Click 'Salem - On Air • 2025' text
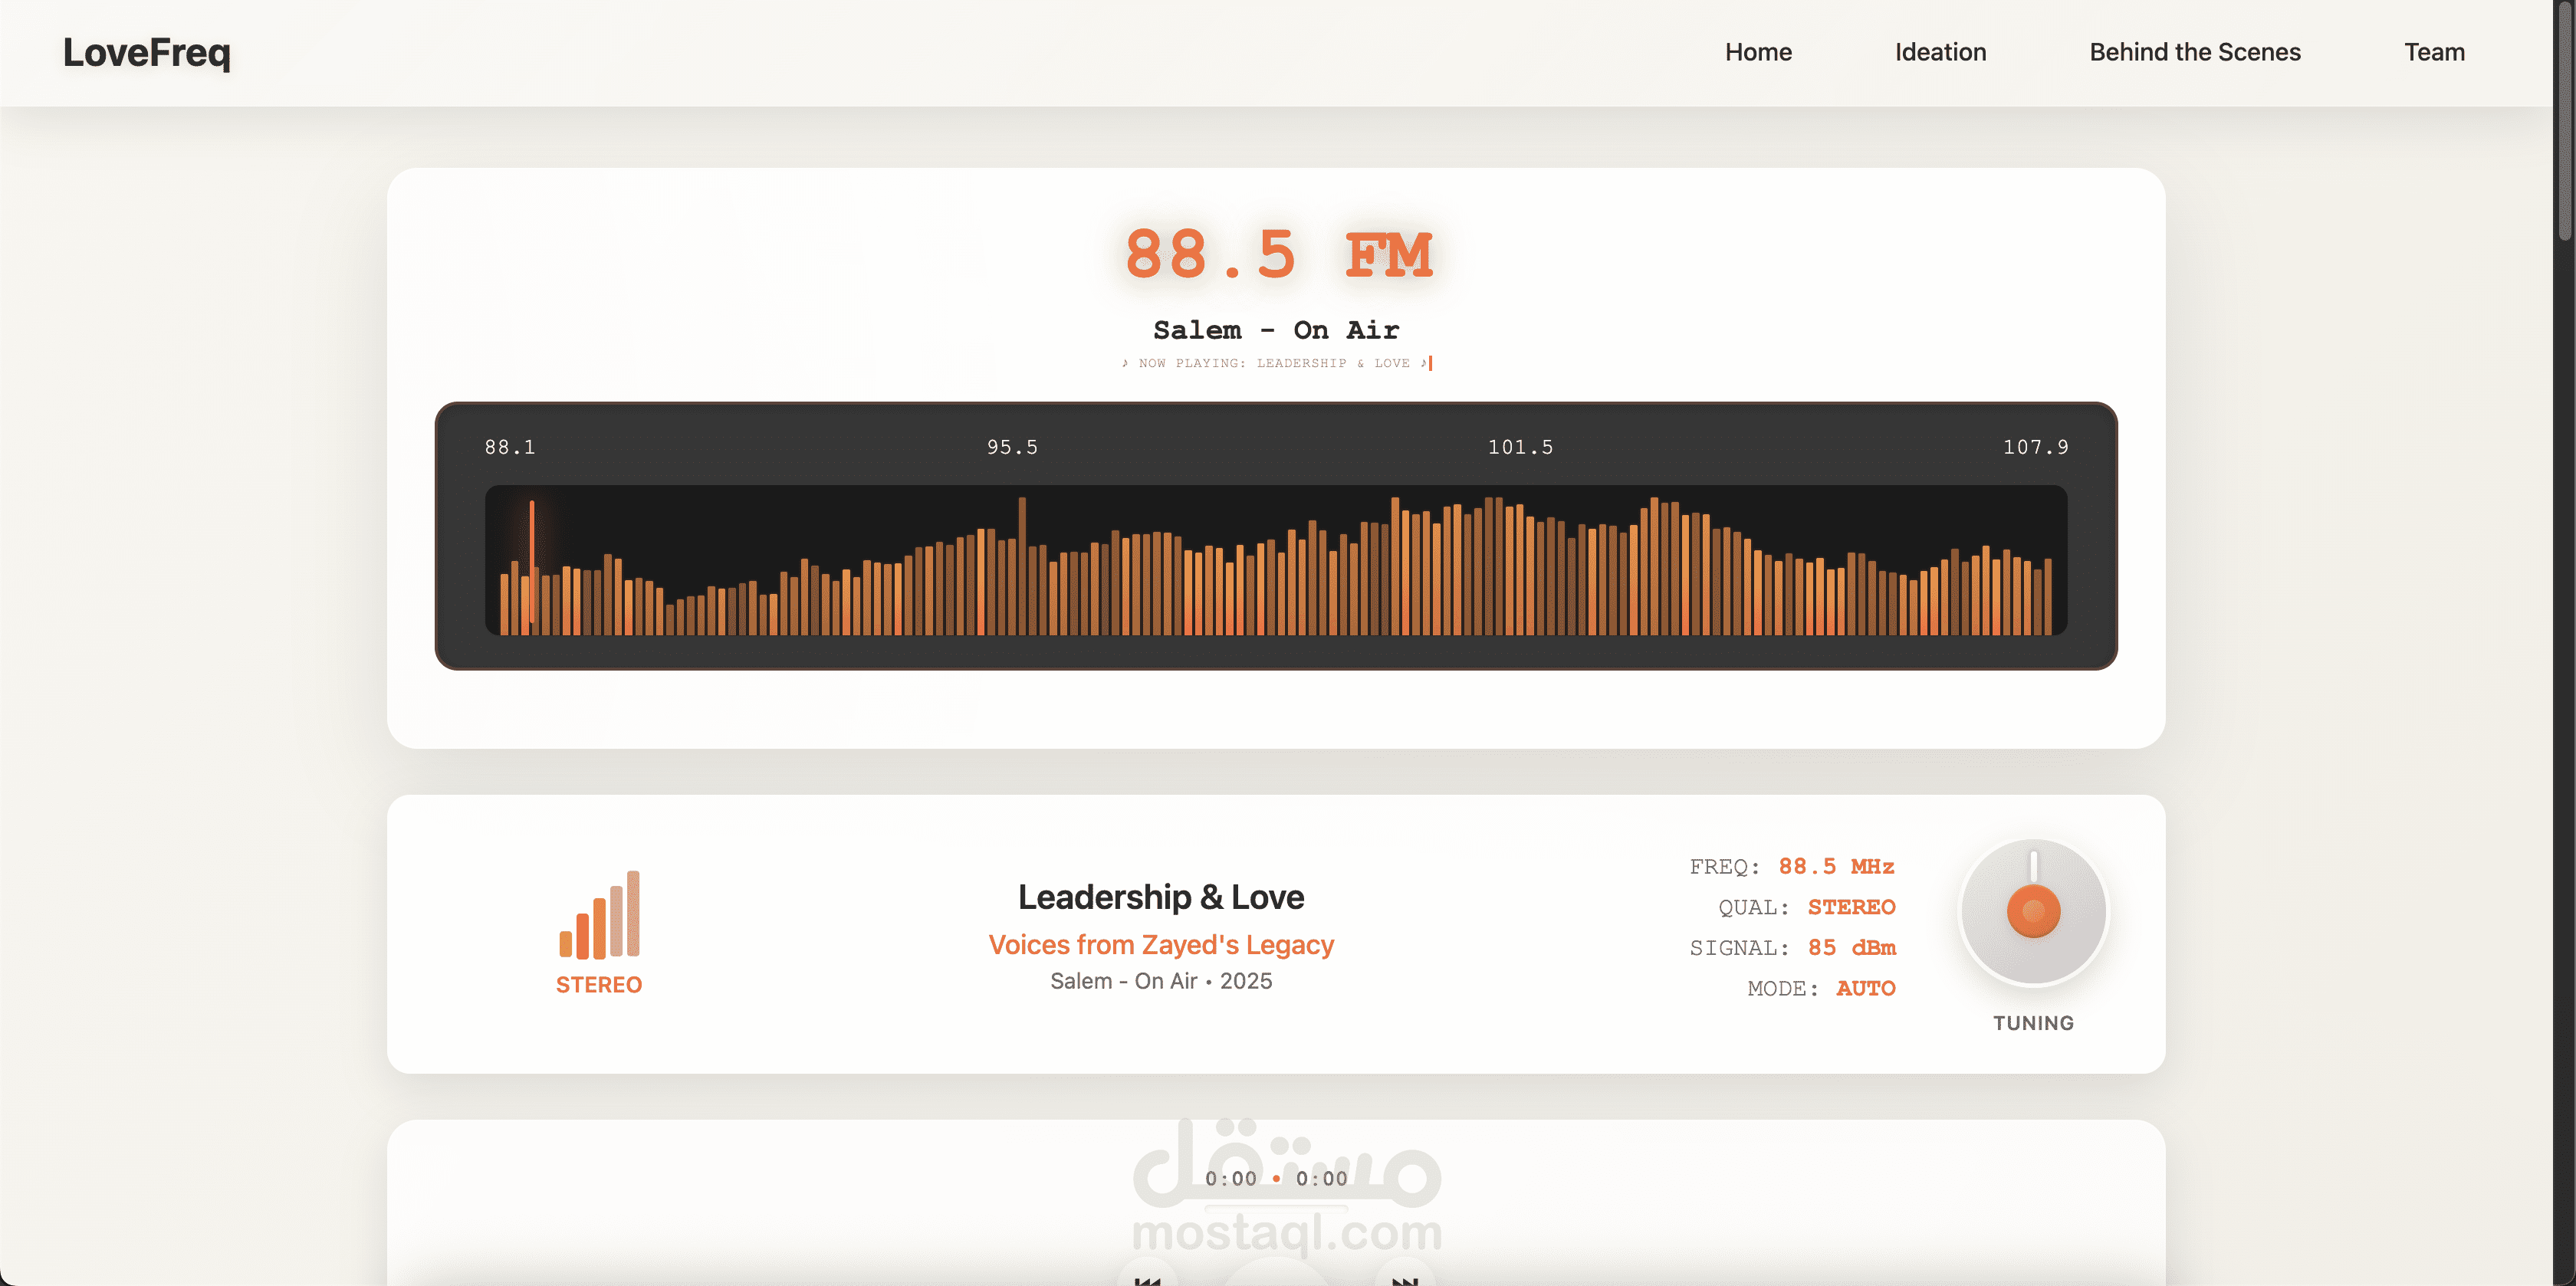The image size is (2576, 1286). [1161, 981]
